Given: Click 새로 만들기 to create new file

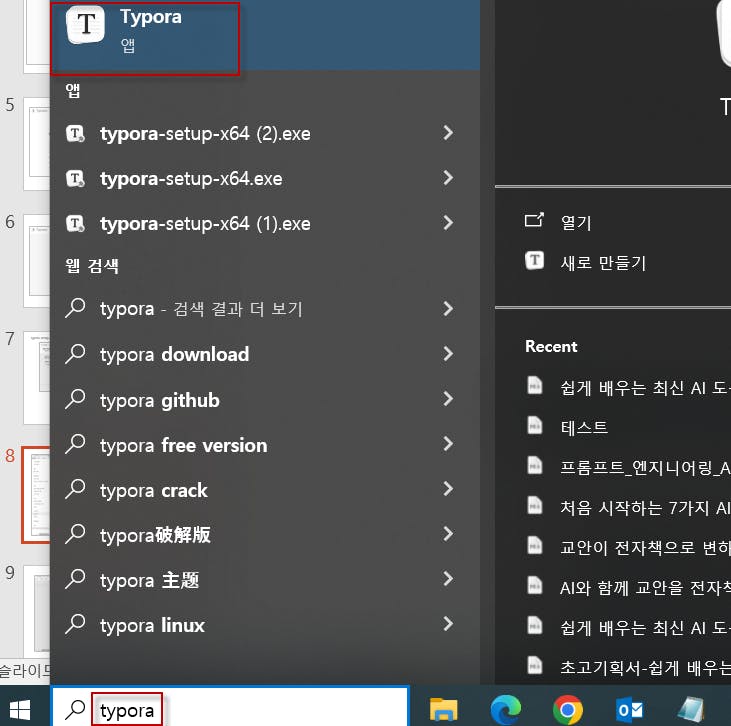Looking at the screenshot, I should click(x=603, y=263).
